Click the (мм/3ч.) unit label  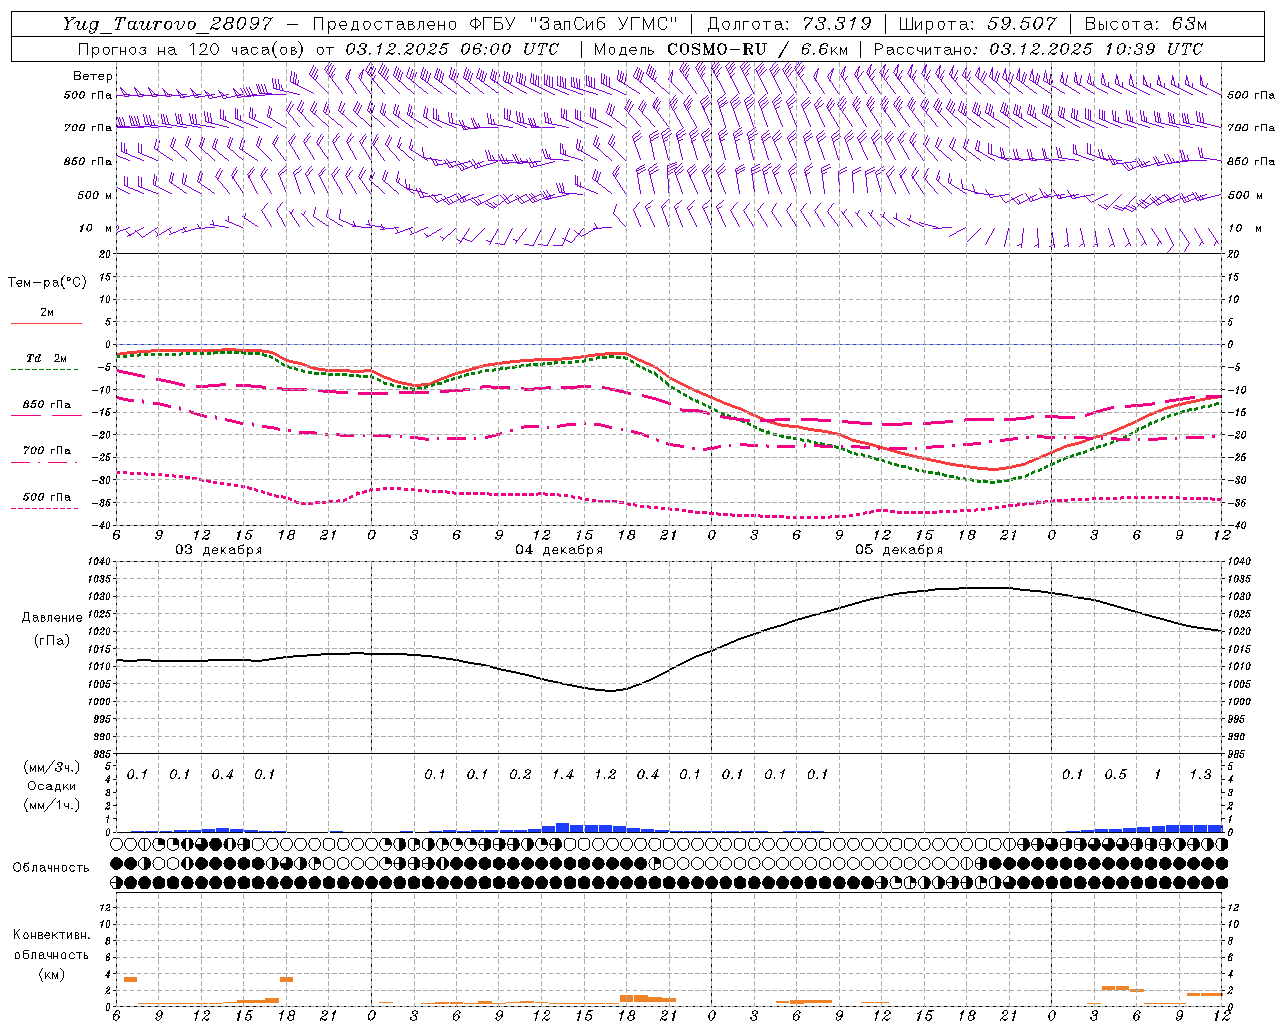pos(52,767)
